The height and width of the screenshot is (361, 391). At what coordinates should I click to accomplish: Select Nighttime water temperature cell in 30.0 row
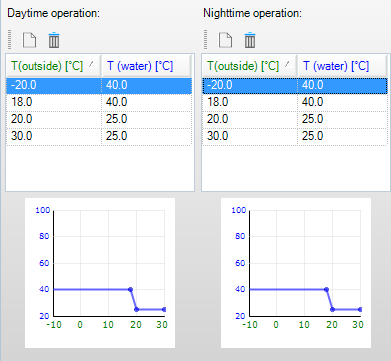tap(343, 136)
